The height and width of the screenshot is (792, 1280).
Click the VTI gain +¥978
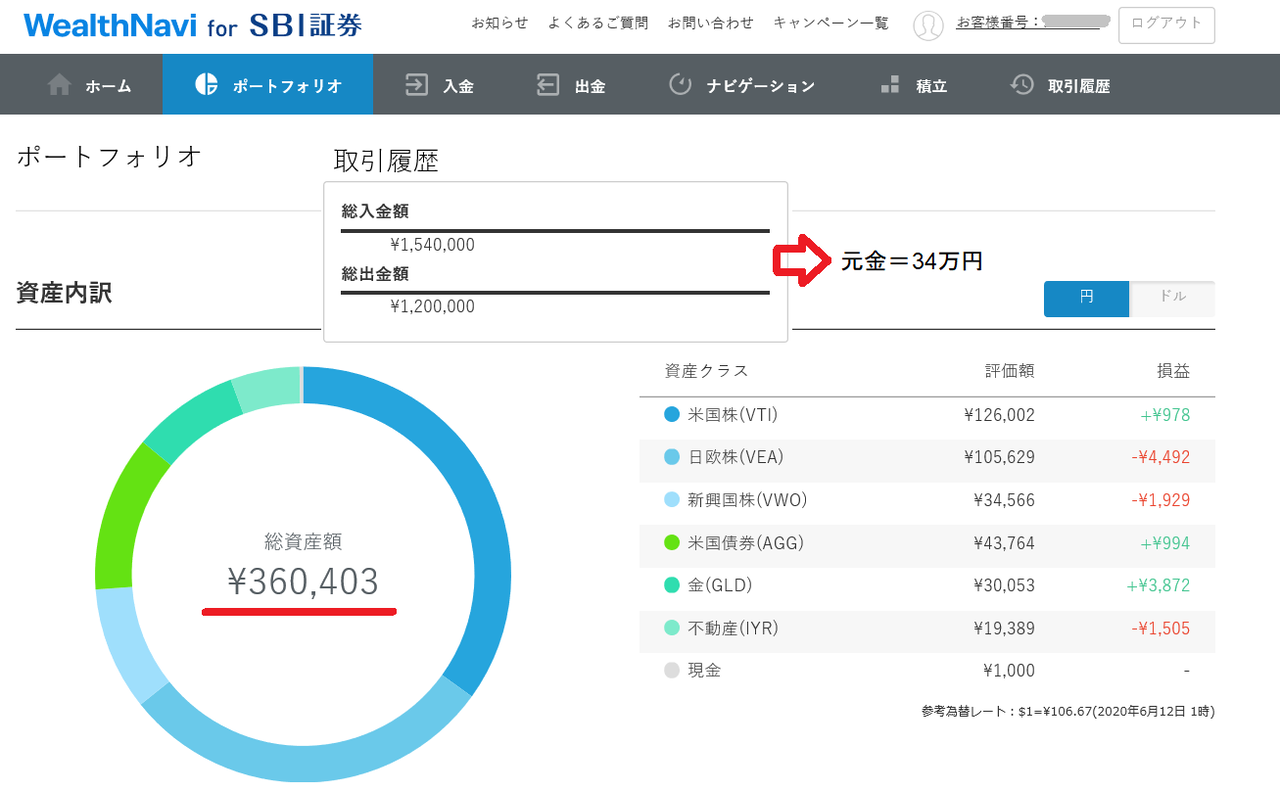click(x=1165, y=414)
